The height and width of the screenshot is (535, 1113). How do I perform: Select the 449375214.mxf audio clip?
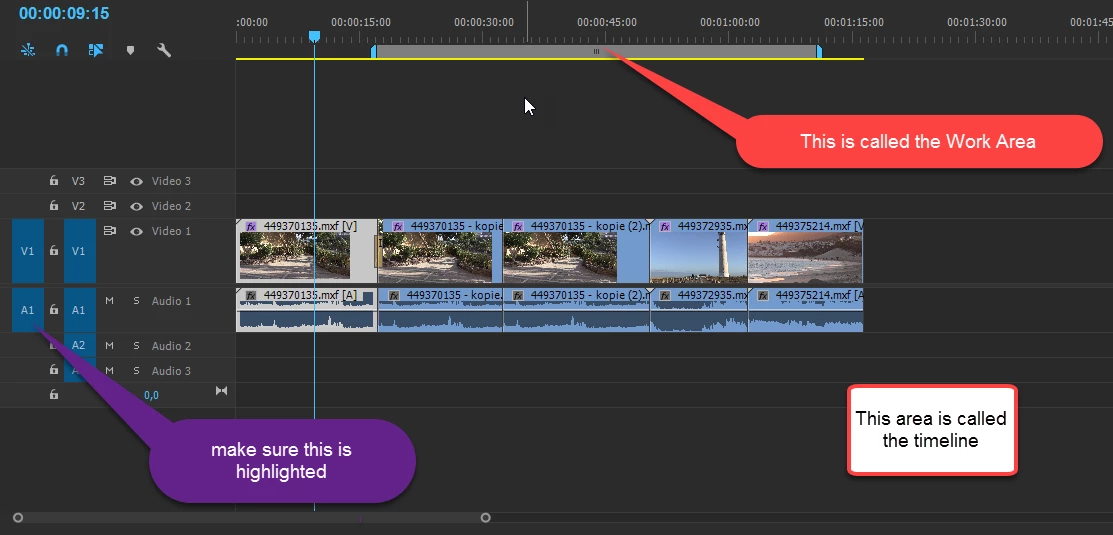coord(805,309)
